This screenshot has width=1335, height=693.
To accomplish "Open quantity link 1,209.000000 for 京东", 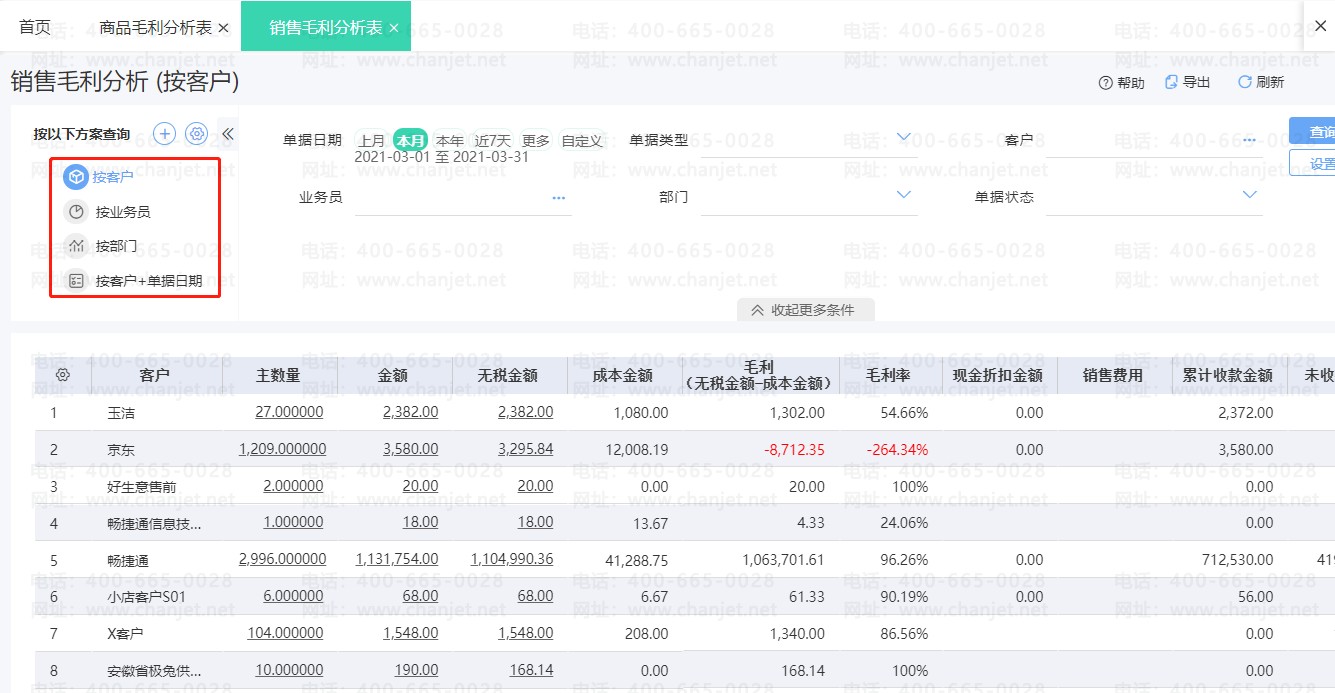I will [x=282, y=449].
